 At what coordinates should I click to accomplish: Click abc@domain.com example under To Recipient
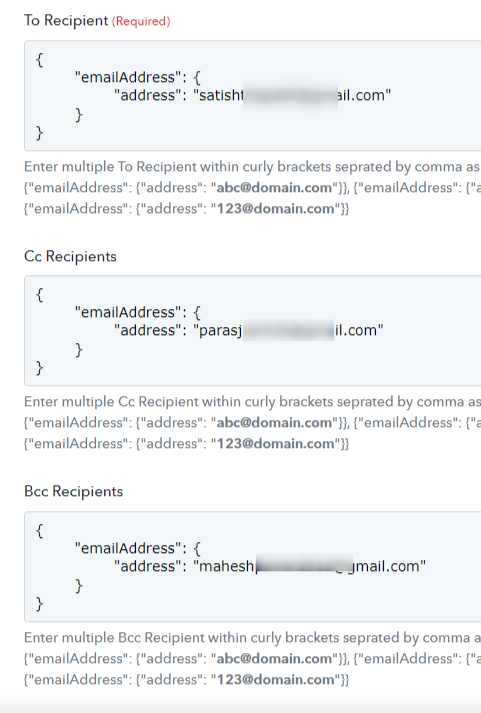tap(274, 188)
